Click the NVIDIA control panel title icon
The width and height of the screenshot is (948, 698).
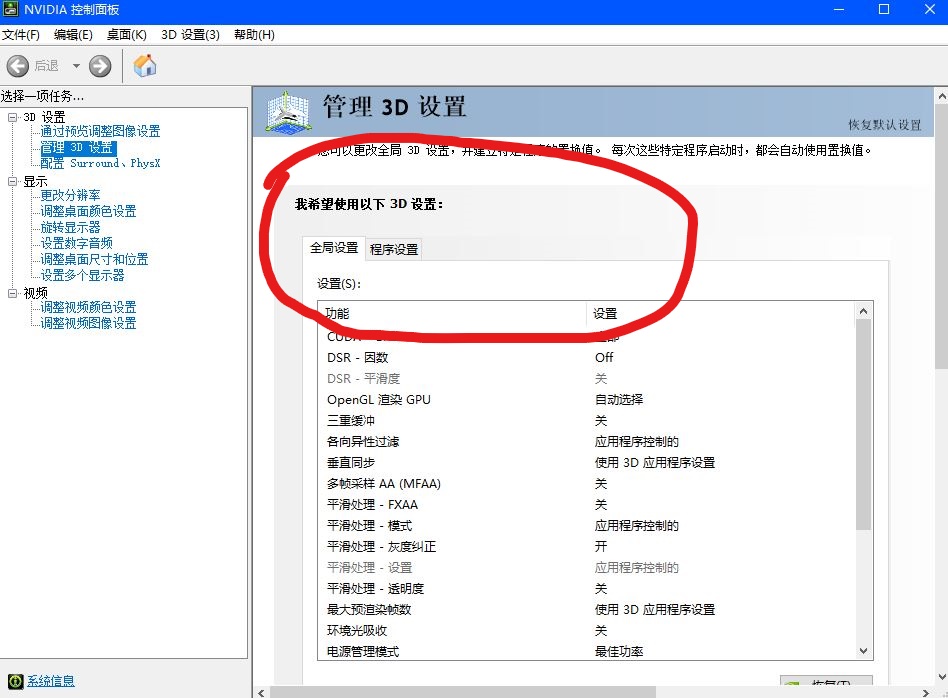point(10,9)
